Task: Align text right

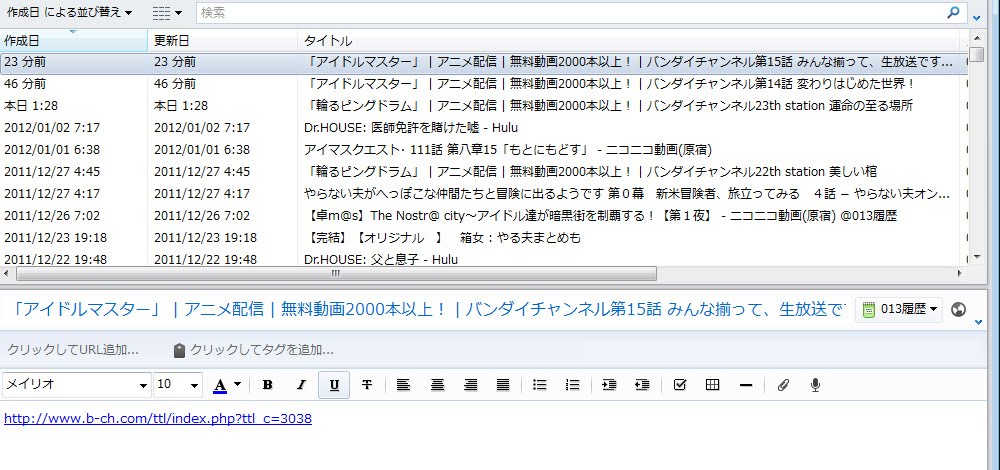Action: point(471,385)
